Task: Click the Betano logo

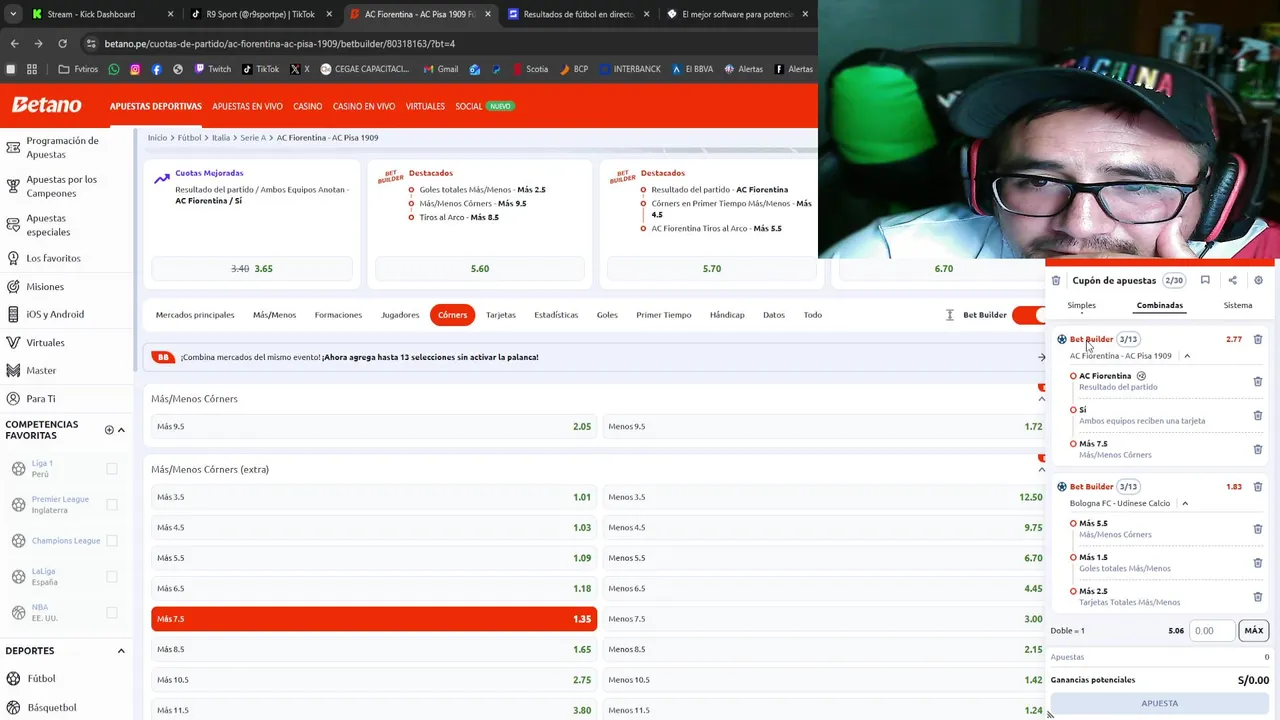Action: [46, 105]
